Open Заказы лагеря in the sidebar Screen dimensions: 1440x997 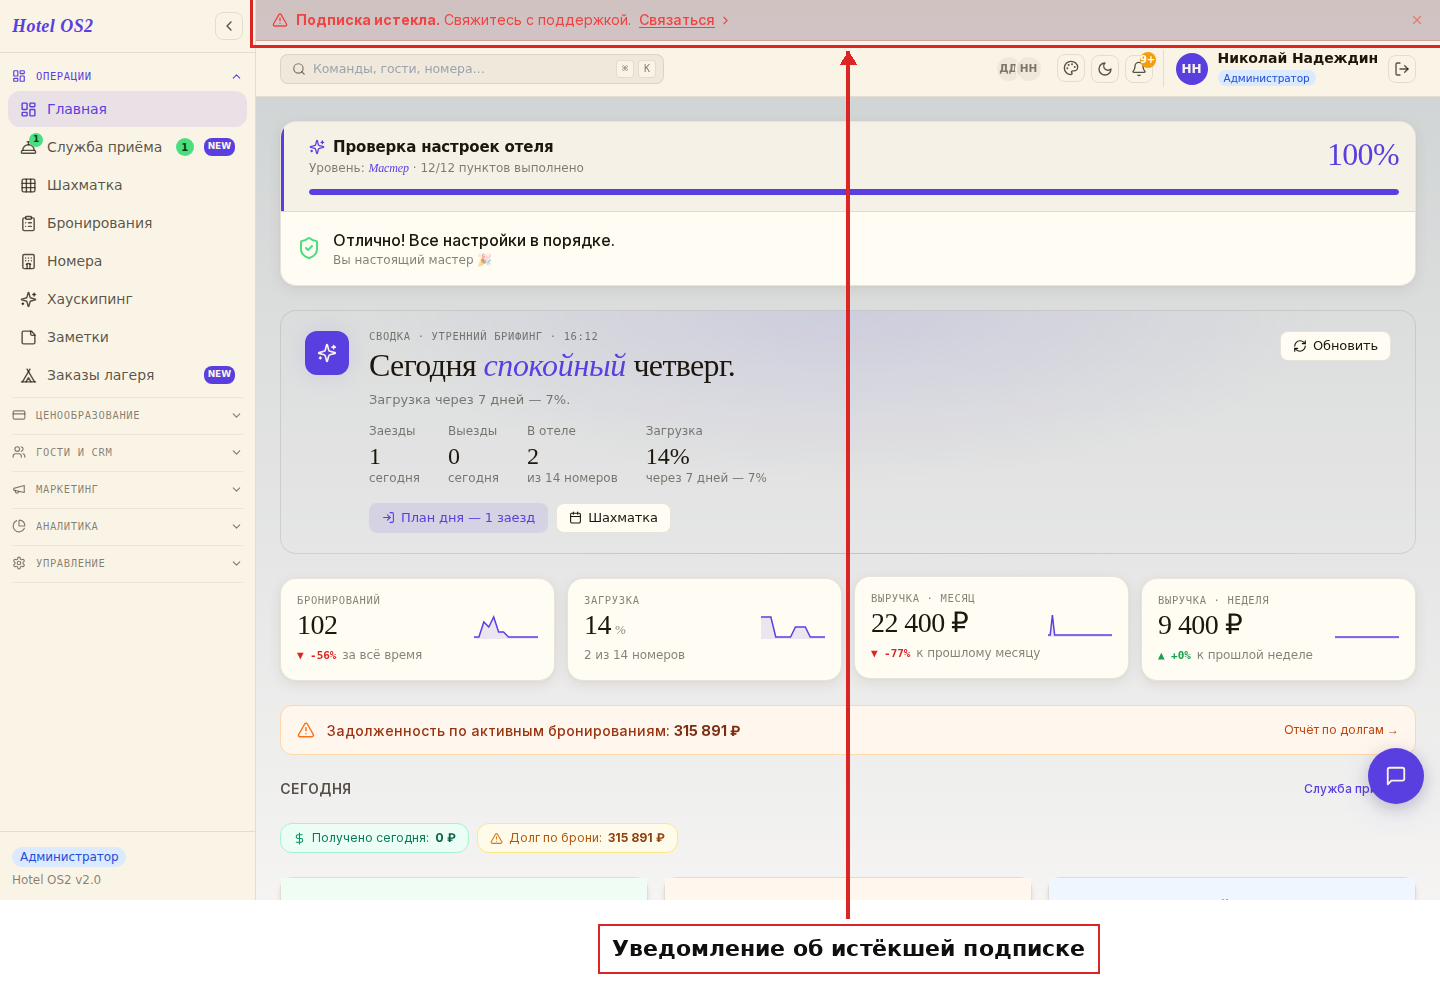pos(128,375)
